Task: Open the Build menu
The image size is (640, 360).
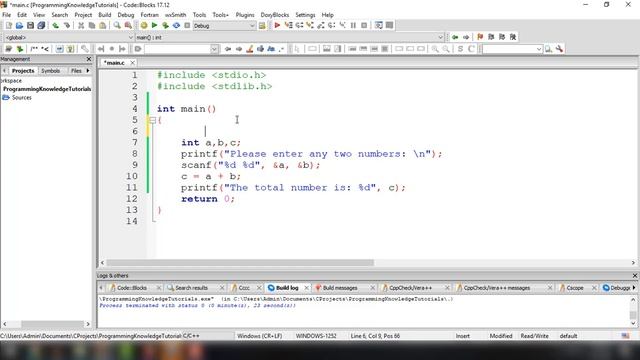Action: 104,15
